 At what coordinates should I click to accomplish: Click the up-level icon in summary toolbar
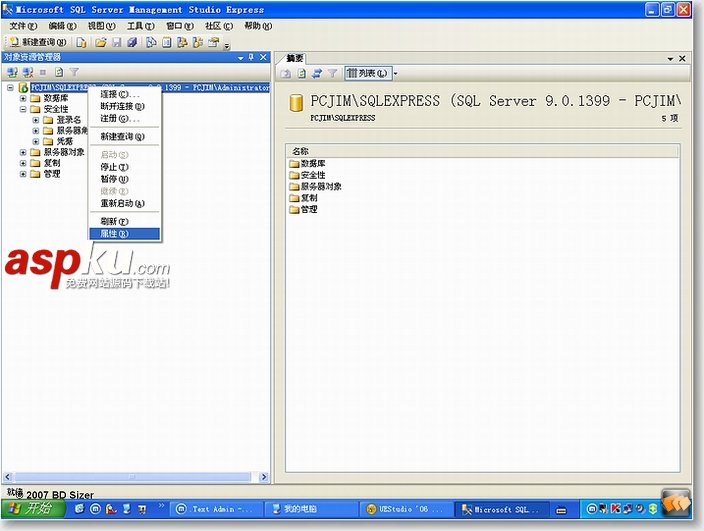(286, 73)
